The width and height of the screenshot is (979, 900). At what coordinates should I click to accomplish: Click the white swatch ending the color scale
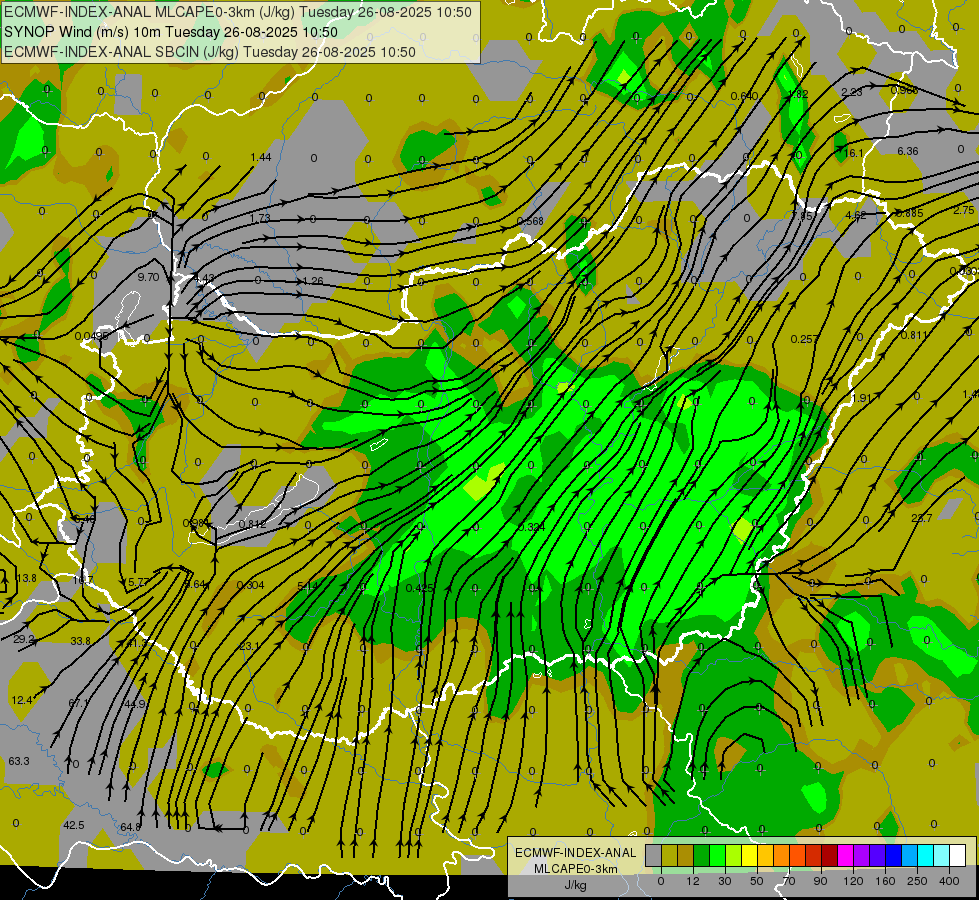[x=958, y=855]
